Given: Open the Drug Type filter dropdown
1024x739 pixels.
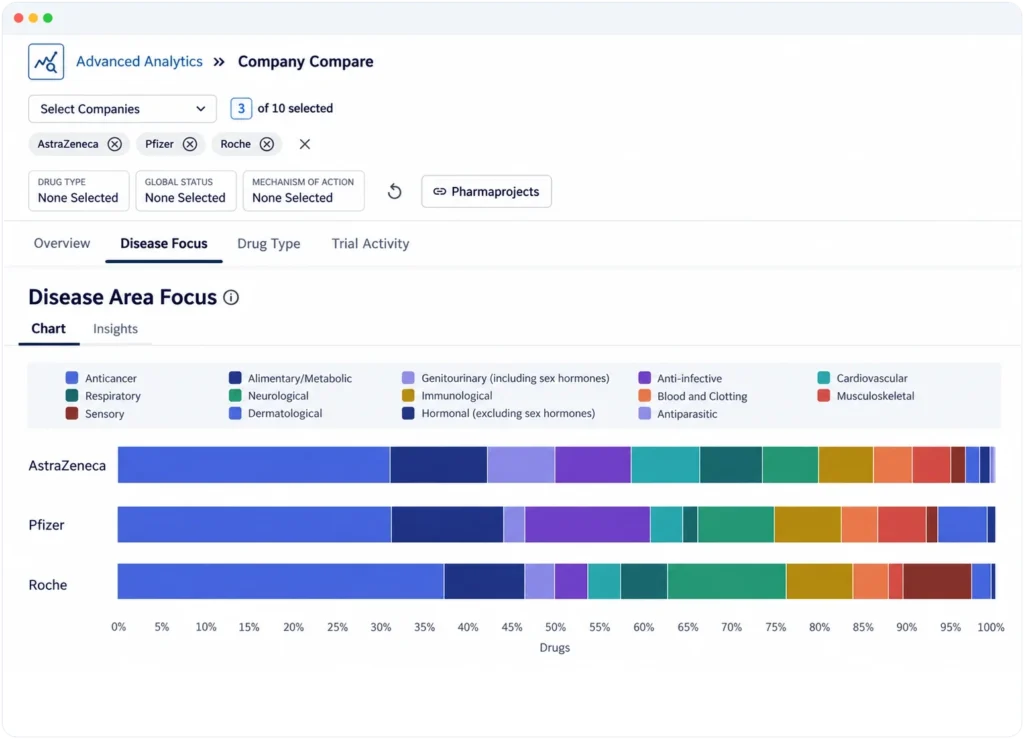Looking at the screenshot, I should pos(78,191).
